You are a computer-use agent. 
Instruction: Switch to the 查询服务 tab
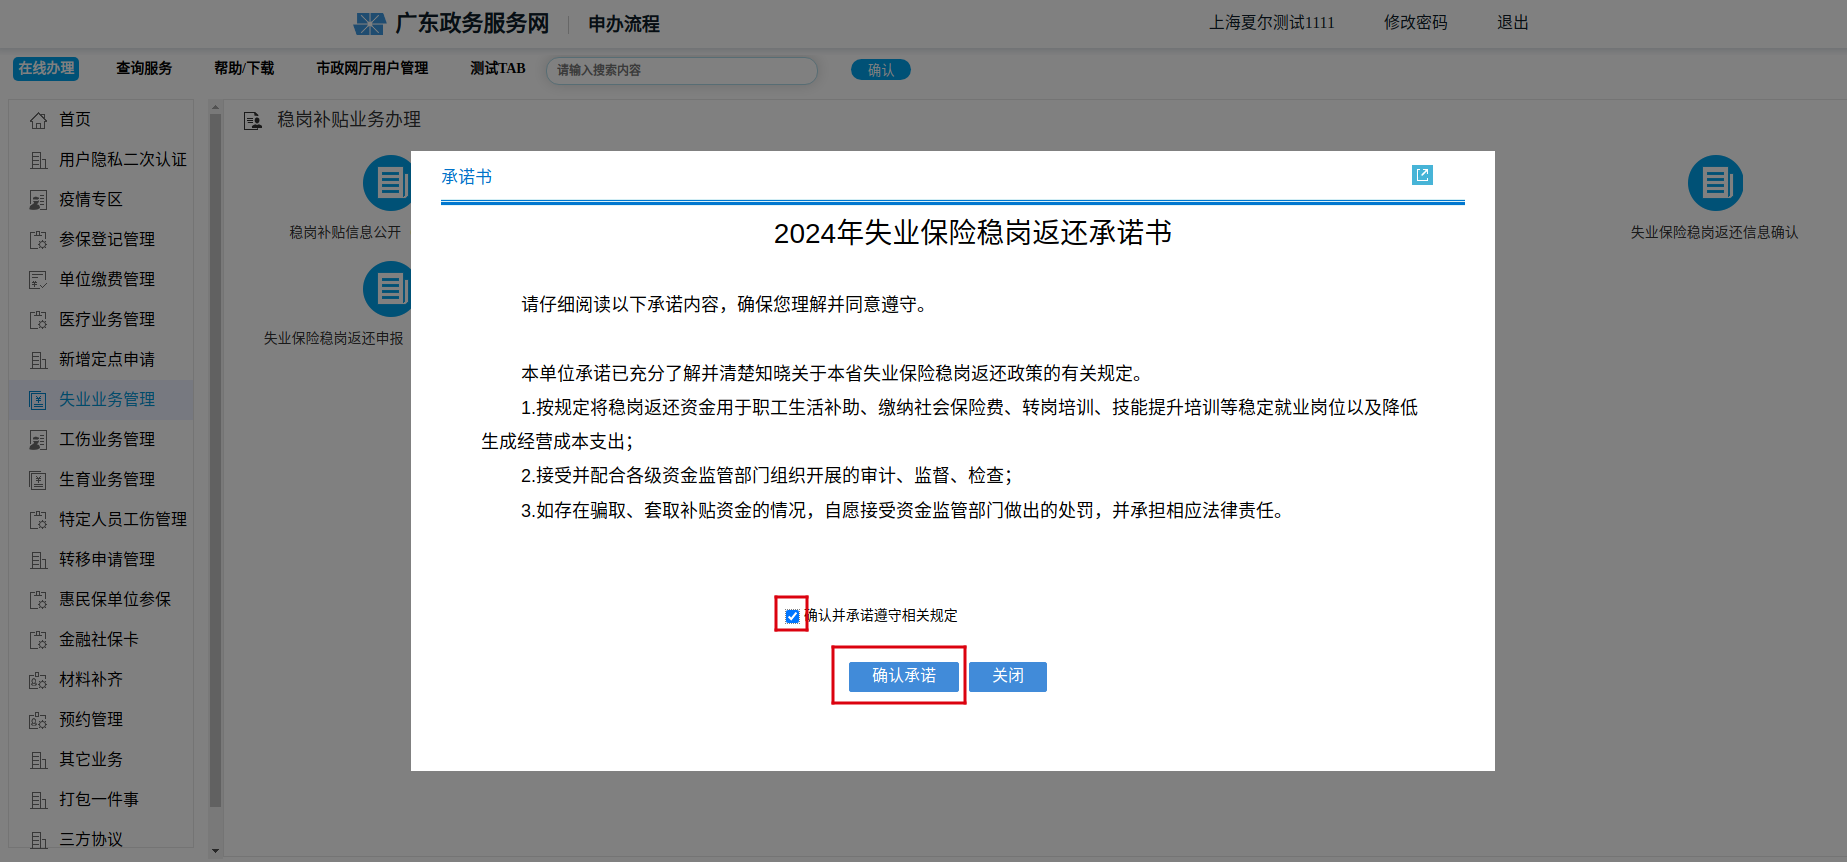pyautogui.click(x=144, y=69)
